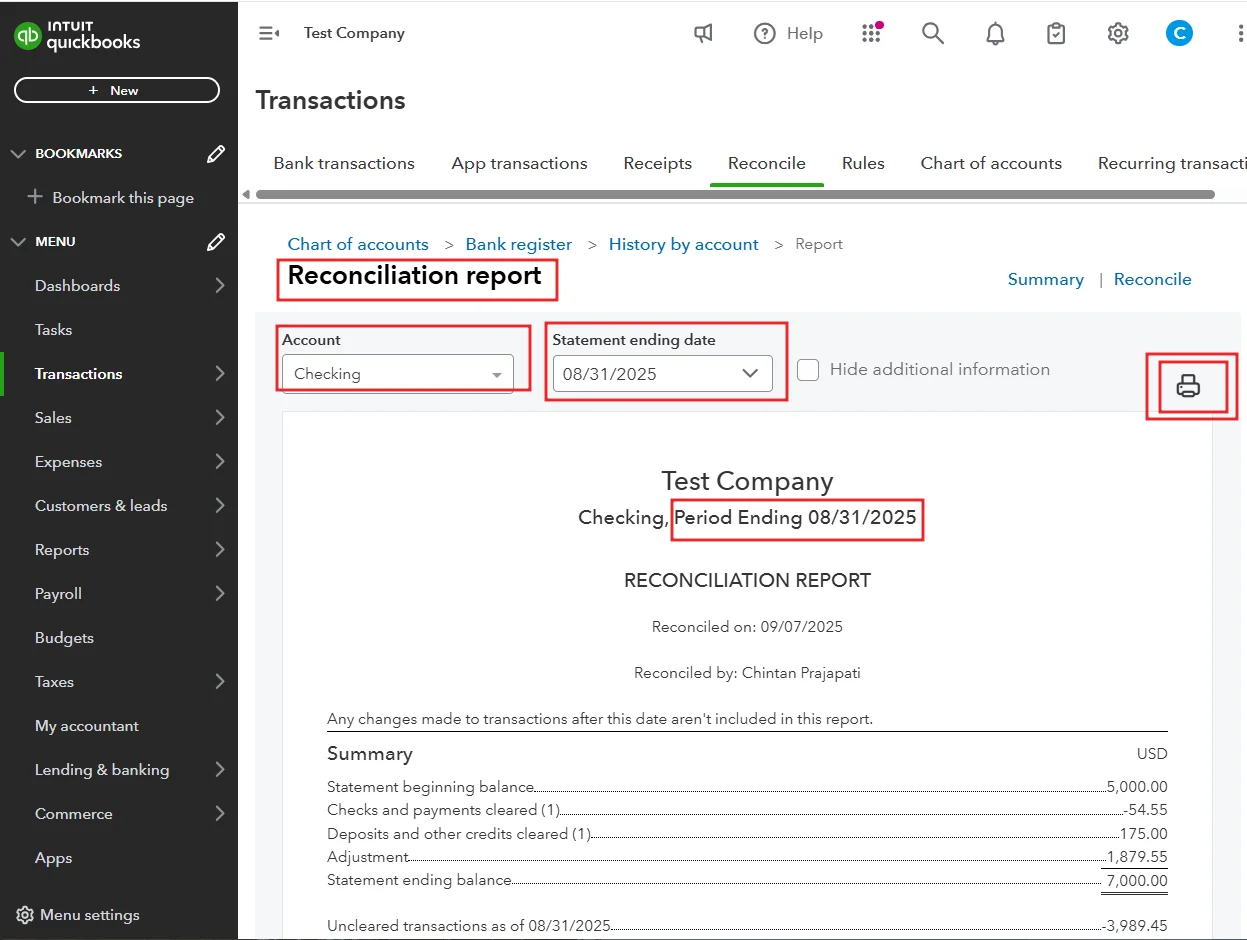
Task: Open the Account dropdown showing Checking
Action: [x=397, y=374]
